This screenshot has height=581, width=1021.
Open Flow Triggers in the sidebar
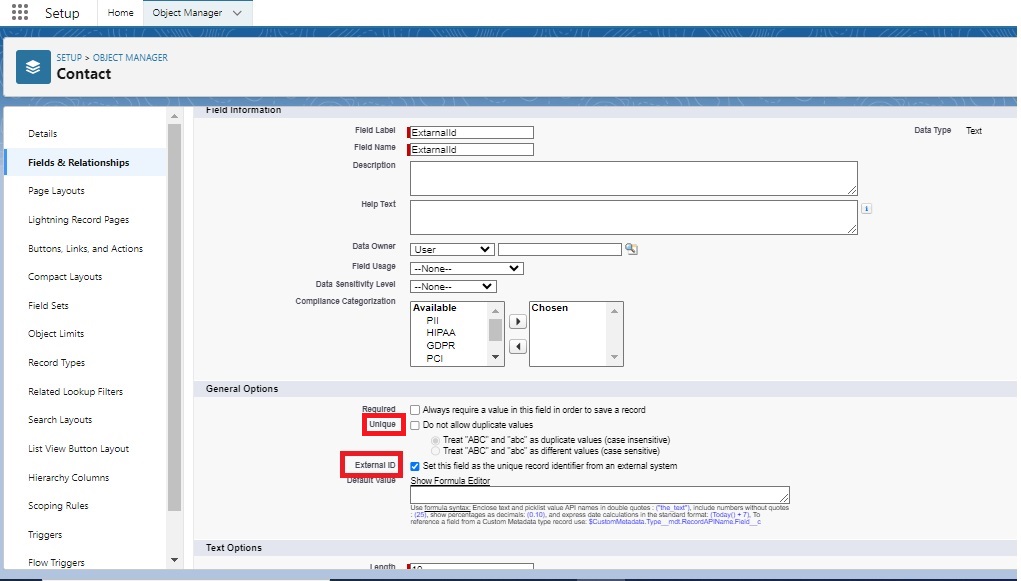click(x=56, y=563)
